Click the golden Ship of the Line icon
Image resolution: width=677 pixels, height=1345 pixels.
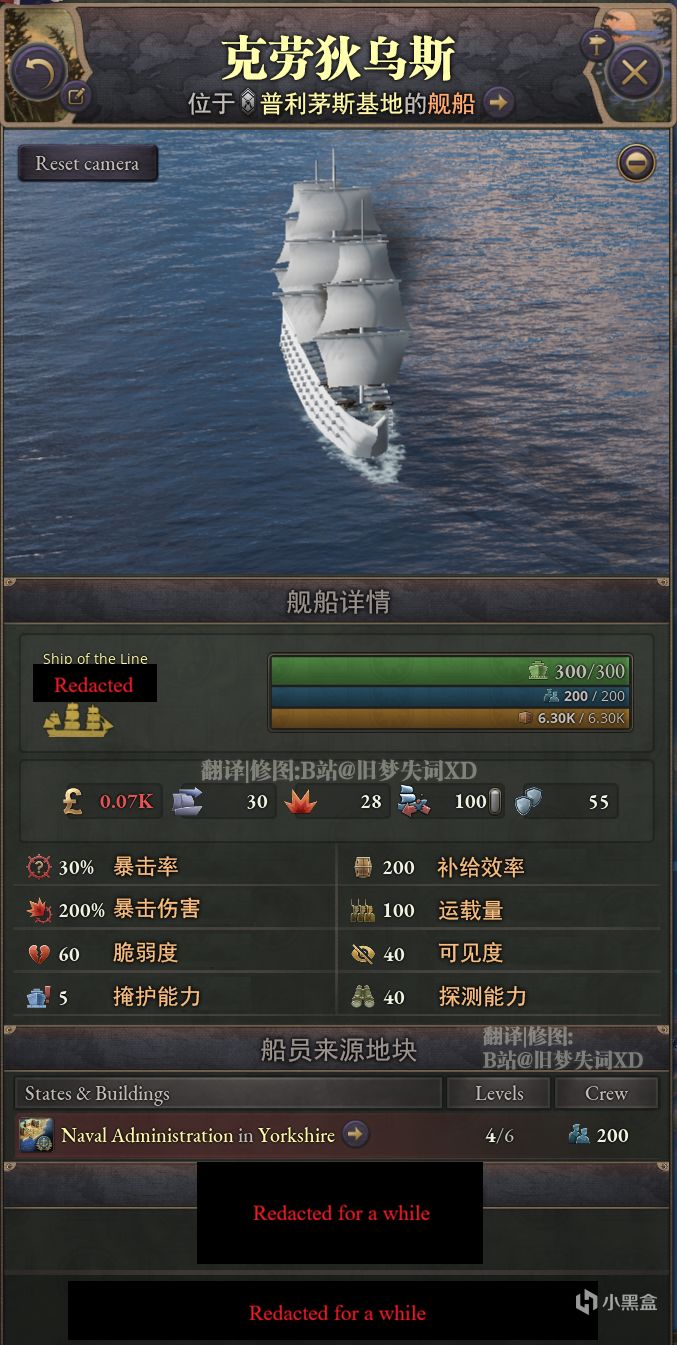[78, 720]
